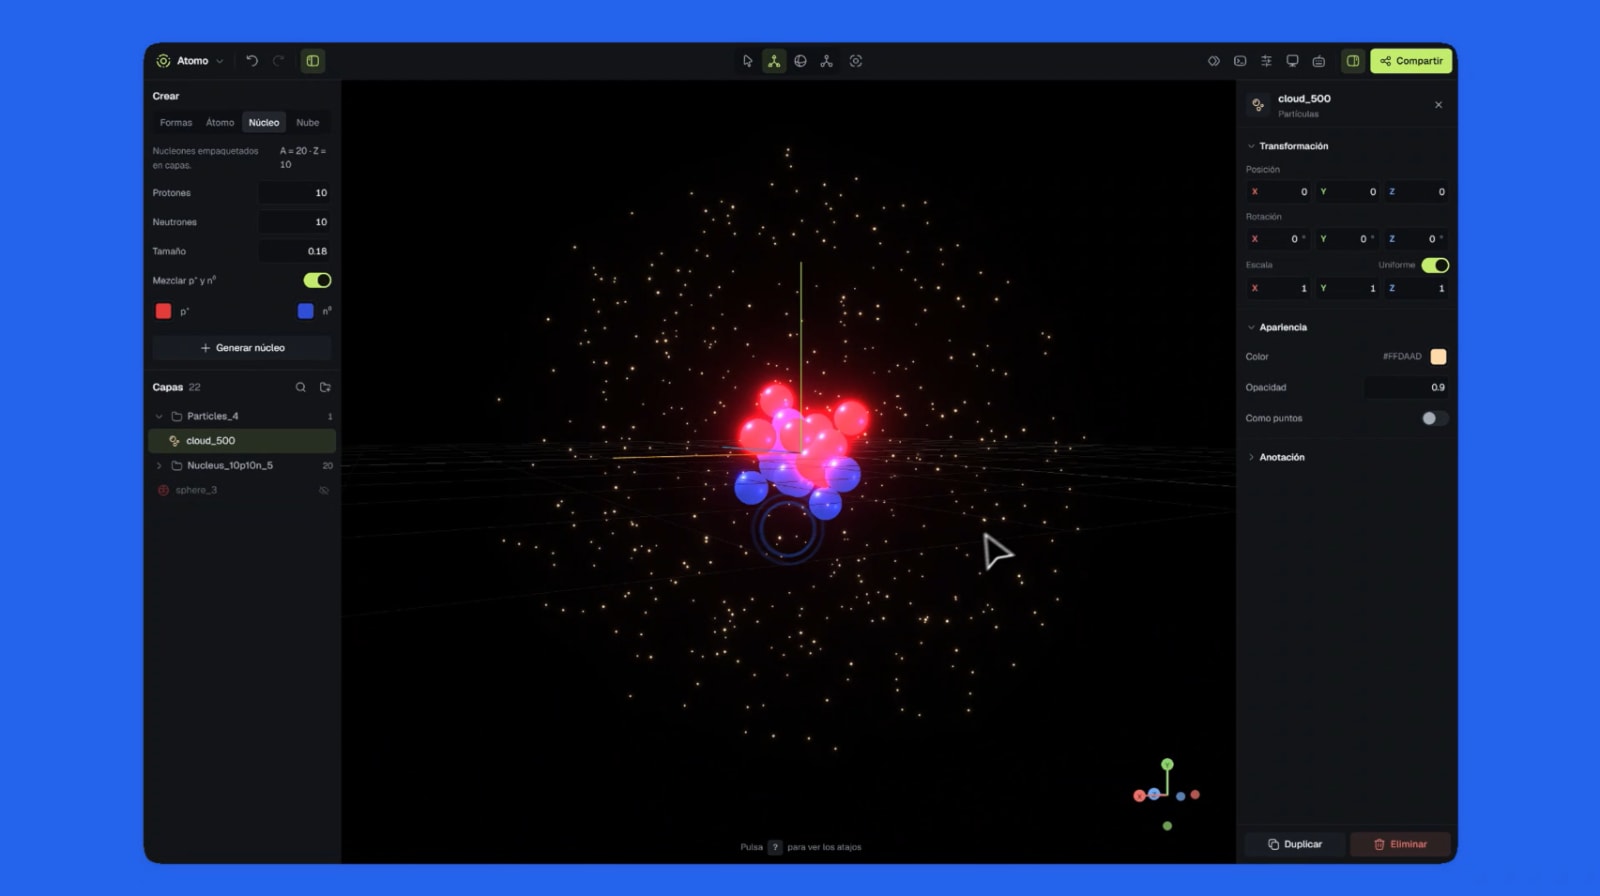Collapse the Apariencia section
This screenshot has height=896, width=1600.
click(x=1251, y=327)
